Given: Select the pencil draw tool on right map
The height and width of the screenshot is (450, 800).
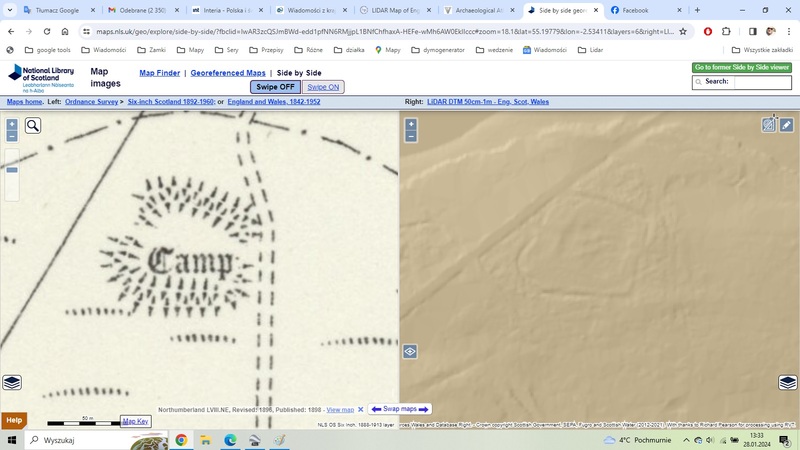Looking at the screenshot, I should pyautogui.click(x=787, y=125).
